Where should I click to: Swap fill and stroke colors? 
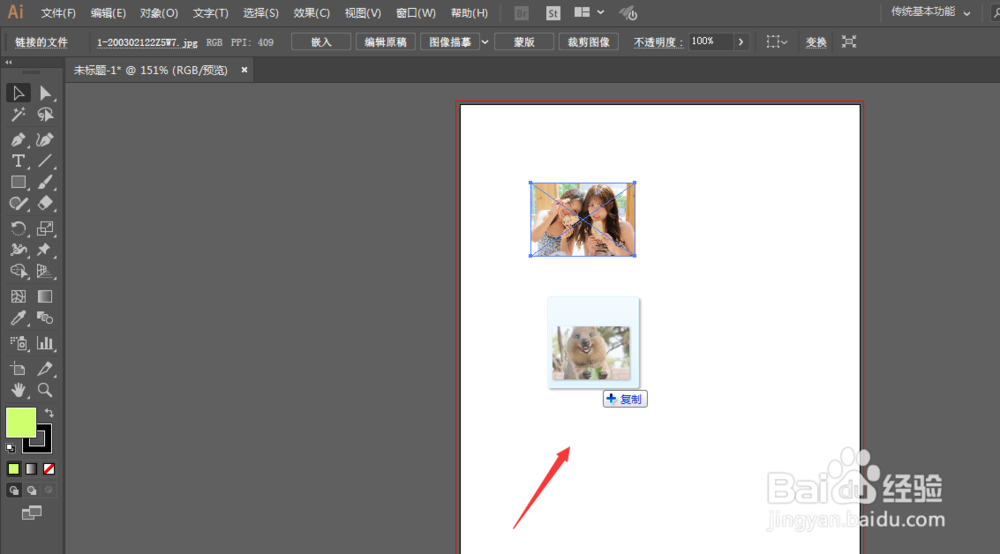[x=49, y=413]
